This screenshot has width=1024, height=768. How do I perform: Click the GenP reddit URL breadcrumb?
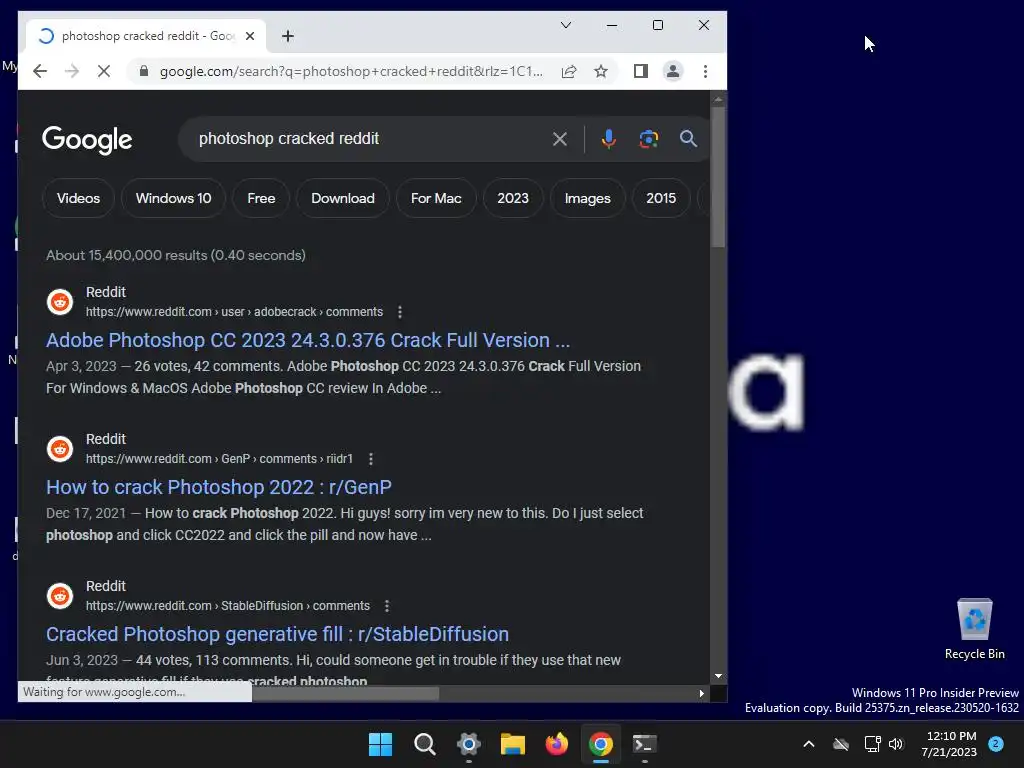click(219, 459)
